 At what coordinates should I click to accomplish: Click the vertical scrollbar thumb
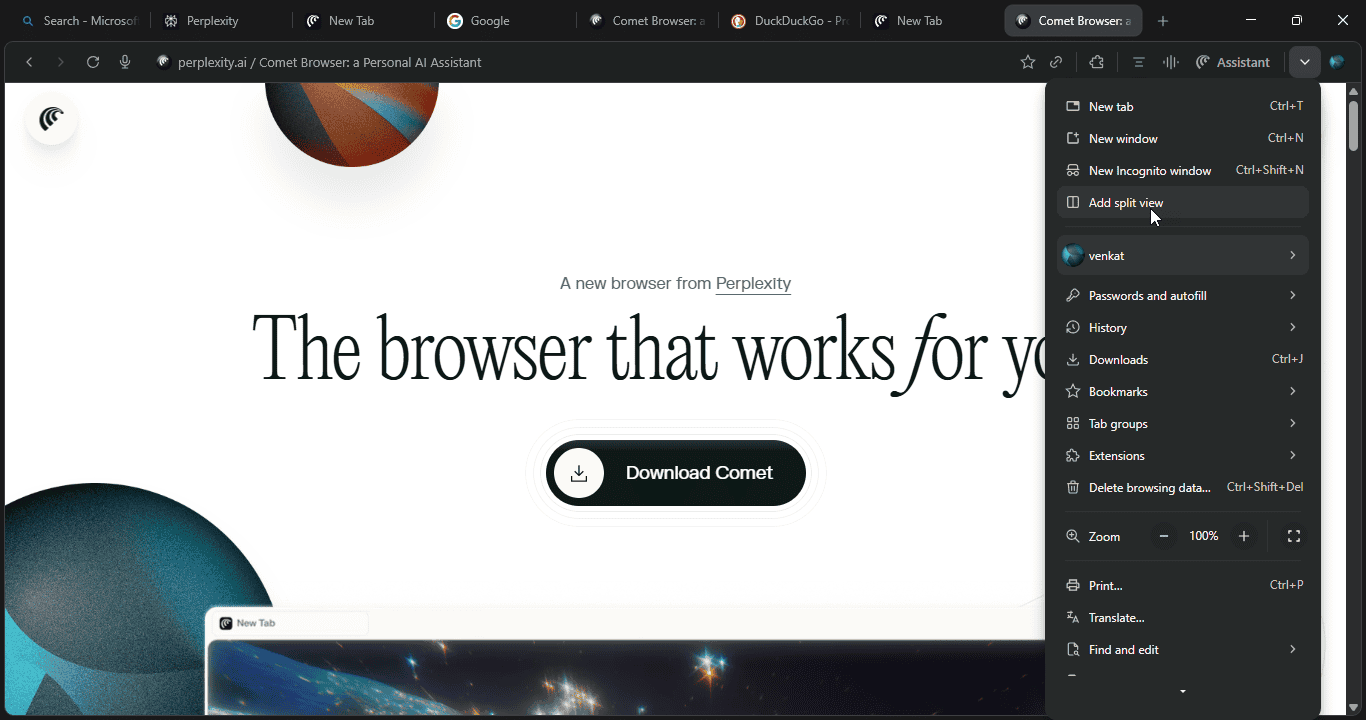click(1352, 125)
